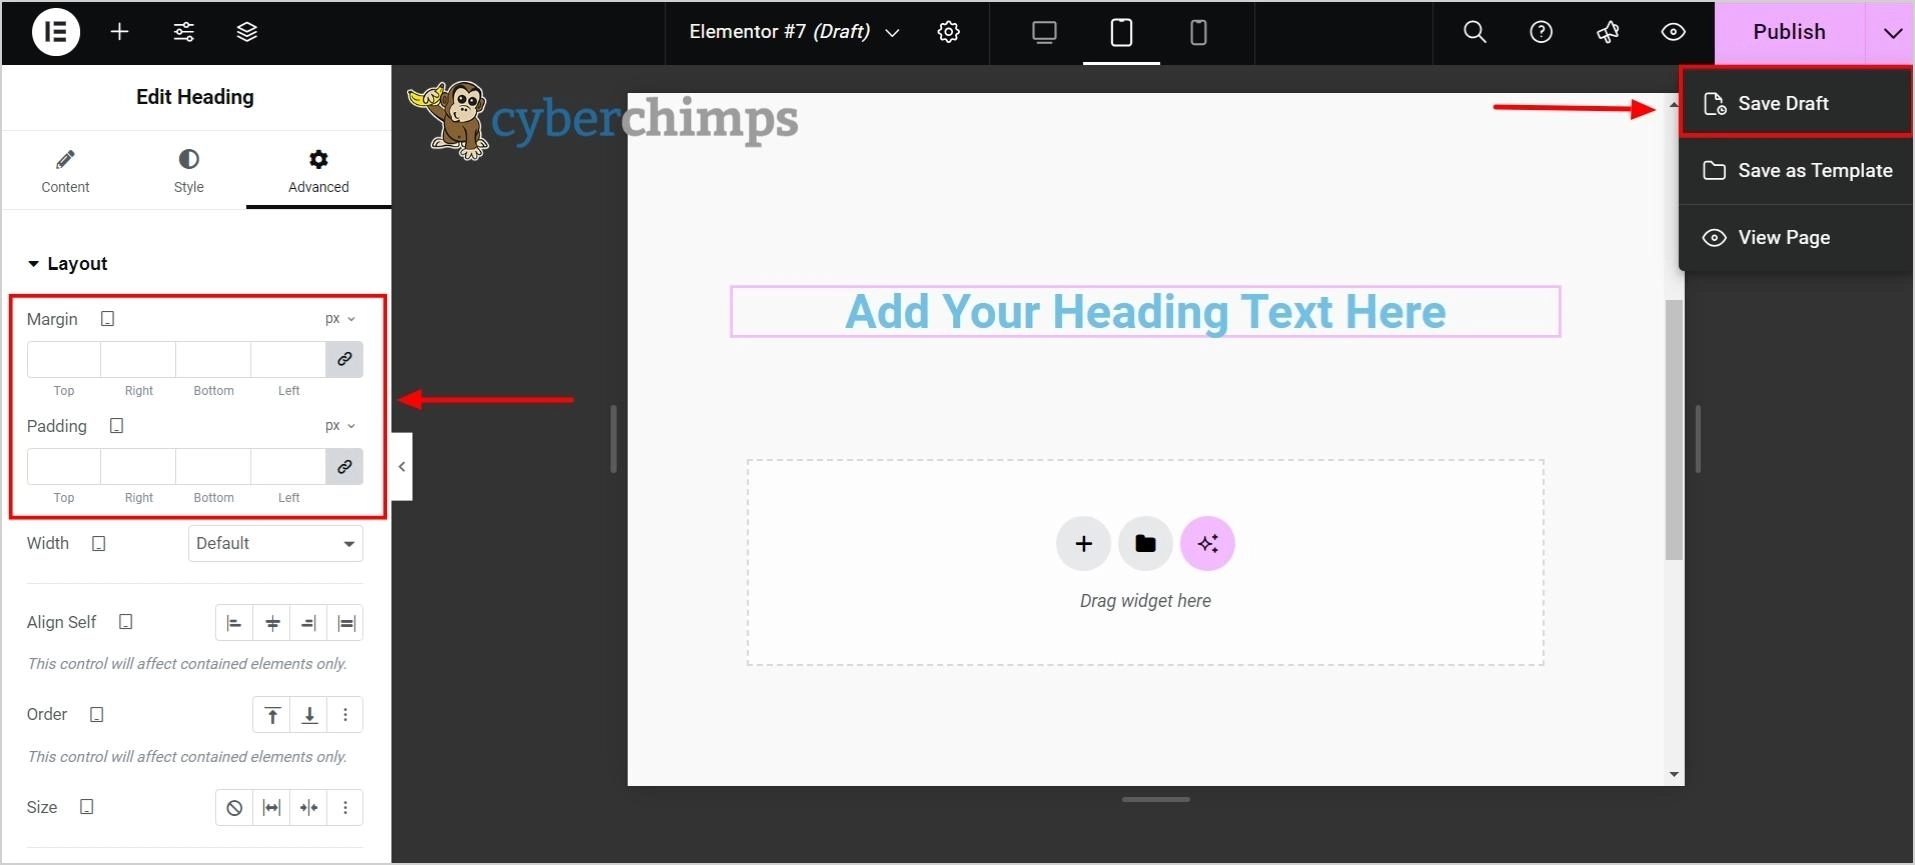Click the canvas scroll down arrow
1915x865 pixels.
(x=1674, y=774)
